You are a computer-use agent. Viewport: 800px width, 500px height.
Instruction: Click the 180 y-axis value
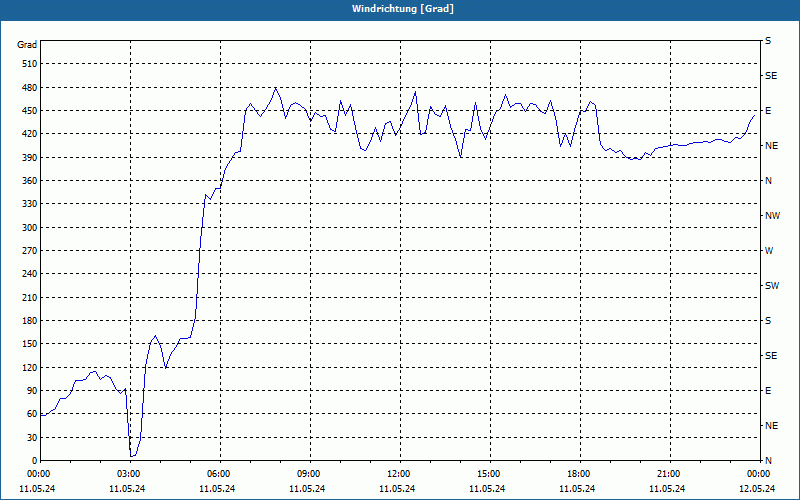click(30, 321)
